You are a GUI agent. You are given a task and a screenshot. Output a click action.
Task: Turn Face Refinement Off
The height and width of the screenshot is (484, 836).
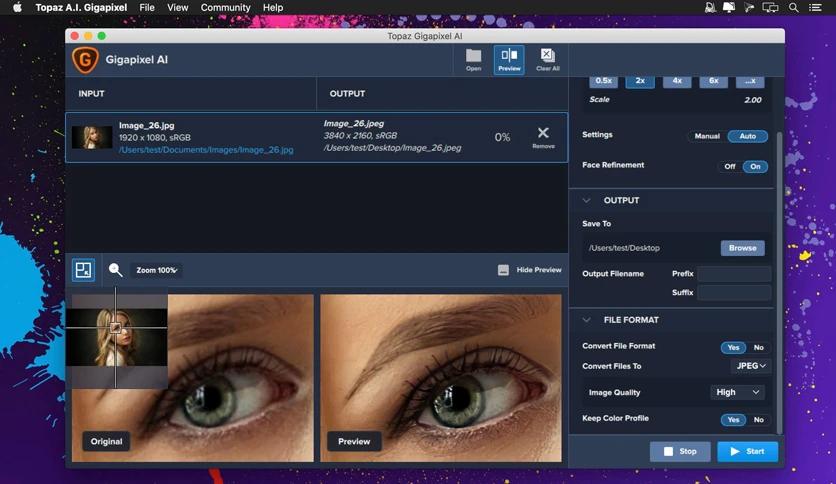click(729, 167)
